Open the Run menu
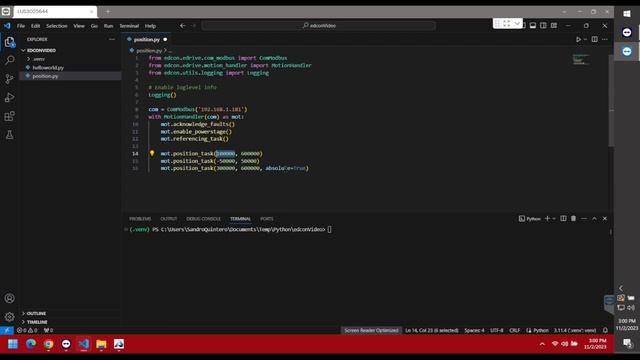The image size is (640, 360). 108,26
